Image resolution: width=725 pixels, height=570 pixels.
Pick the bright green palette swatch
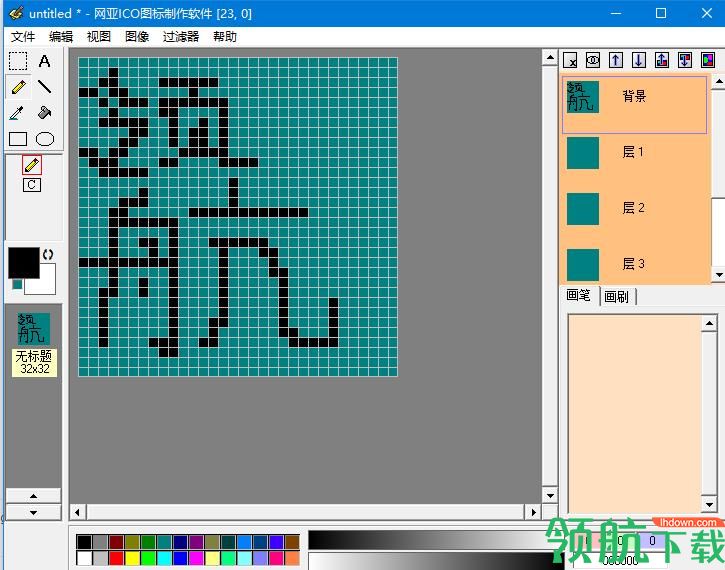point(148,558)
